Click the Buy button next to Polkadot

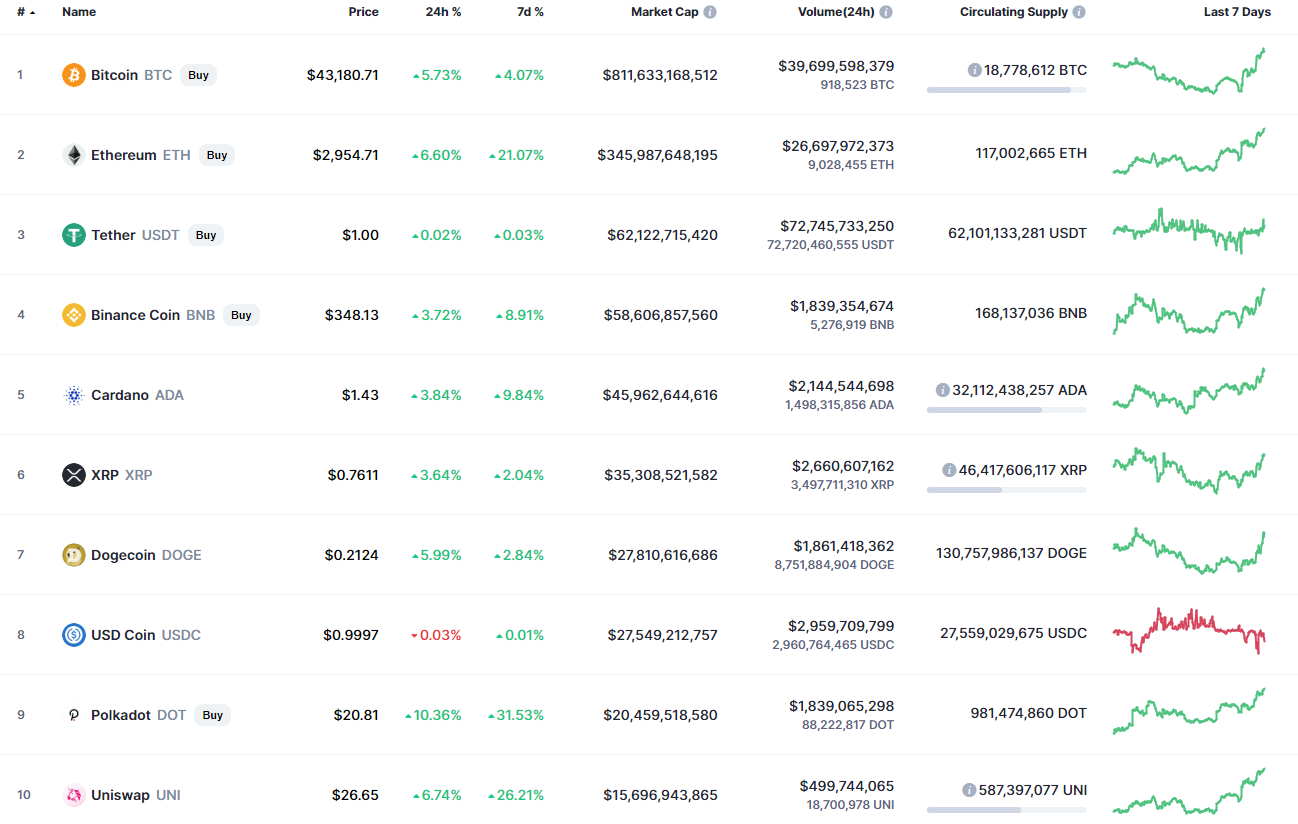(213, 715)
